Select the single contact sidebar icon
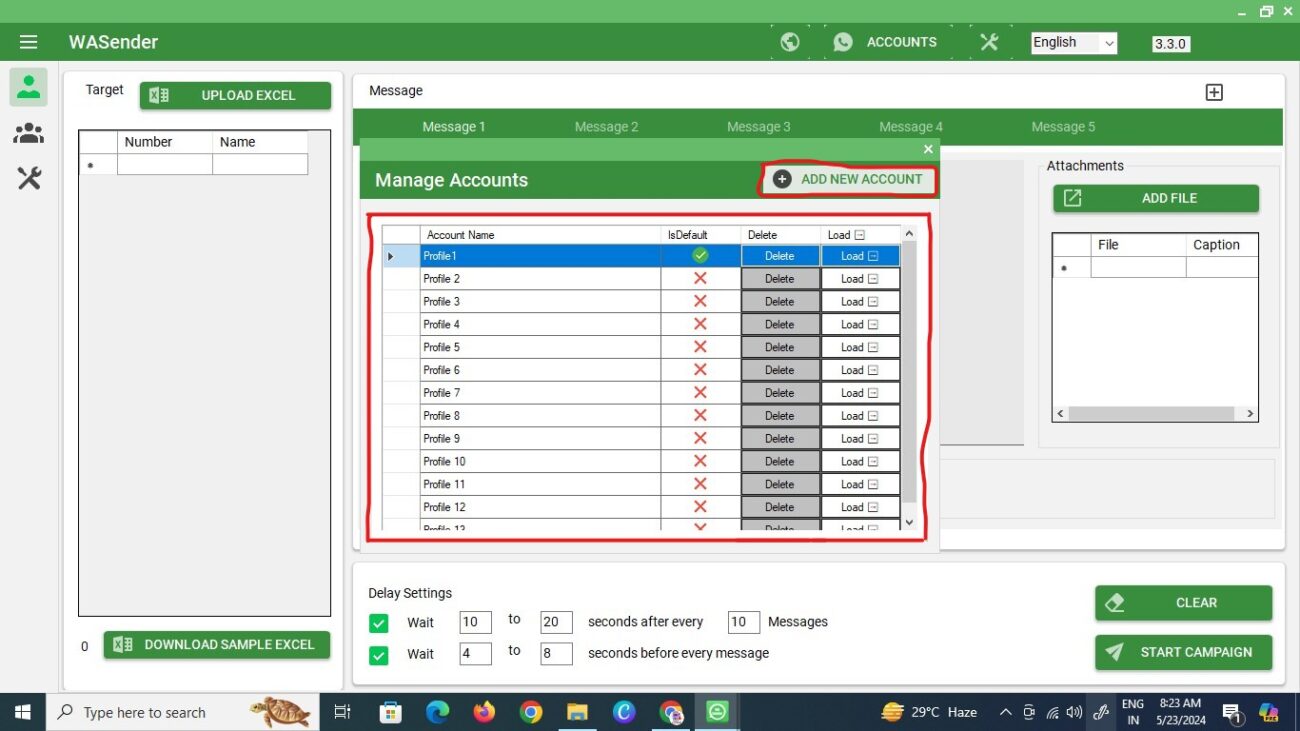 coord(29,87)
